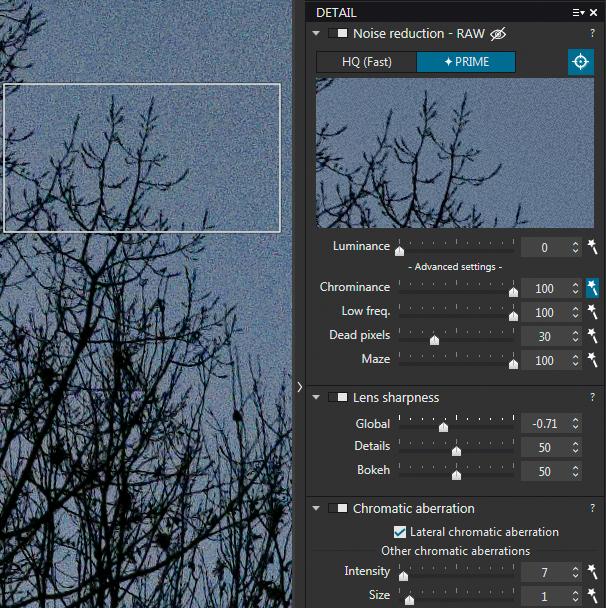The image size is (606, 608).
Task: Click the Global value stepper arrows
Action: point(575,423)
